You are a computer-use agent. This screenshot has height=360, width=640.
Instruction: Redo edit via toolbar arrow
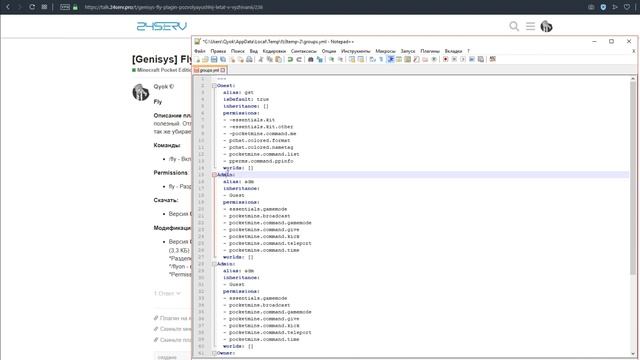[x=299, y=60]
